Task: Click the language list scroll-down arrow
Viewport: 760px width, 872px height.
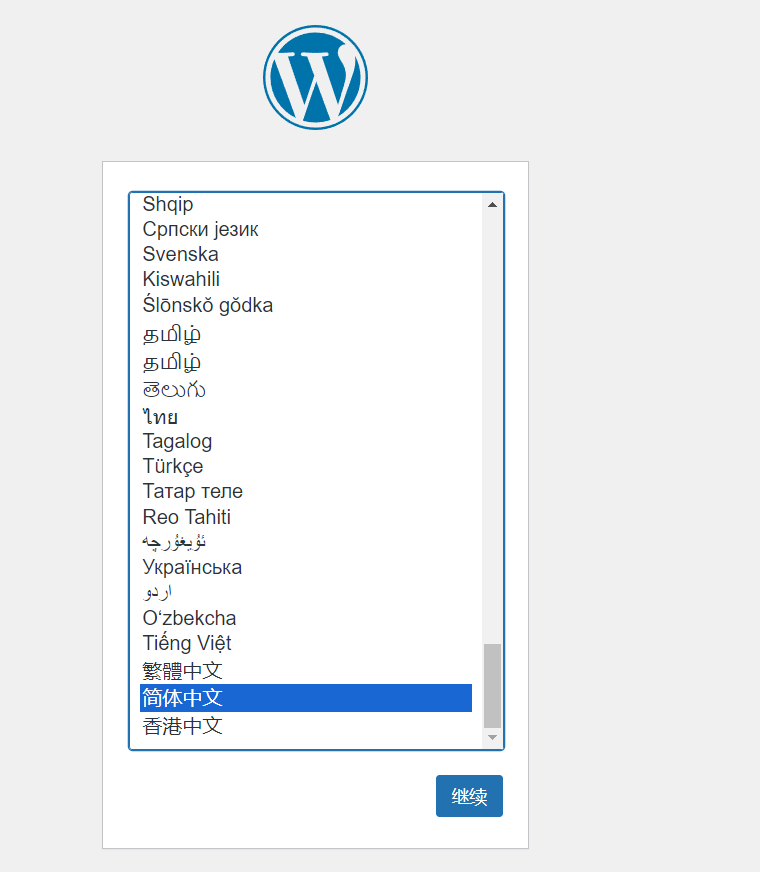Action: click(x=491, y=737)
